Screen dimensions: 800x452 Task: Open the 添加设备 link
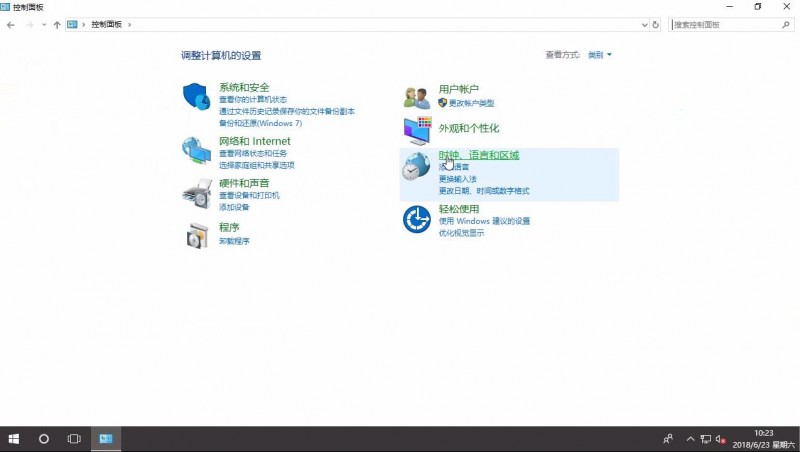[x=234, y=207]
